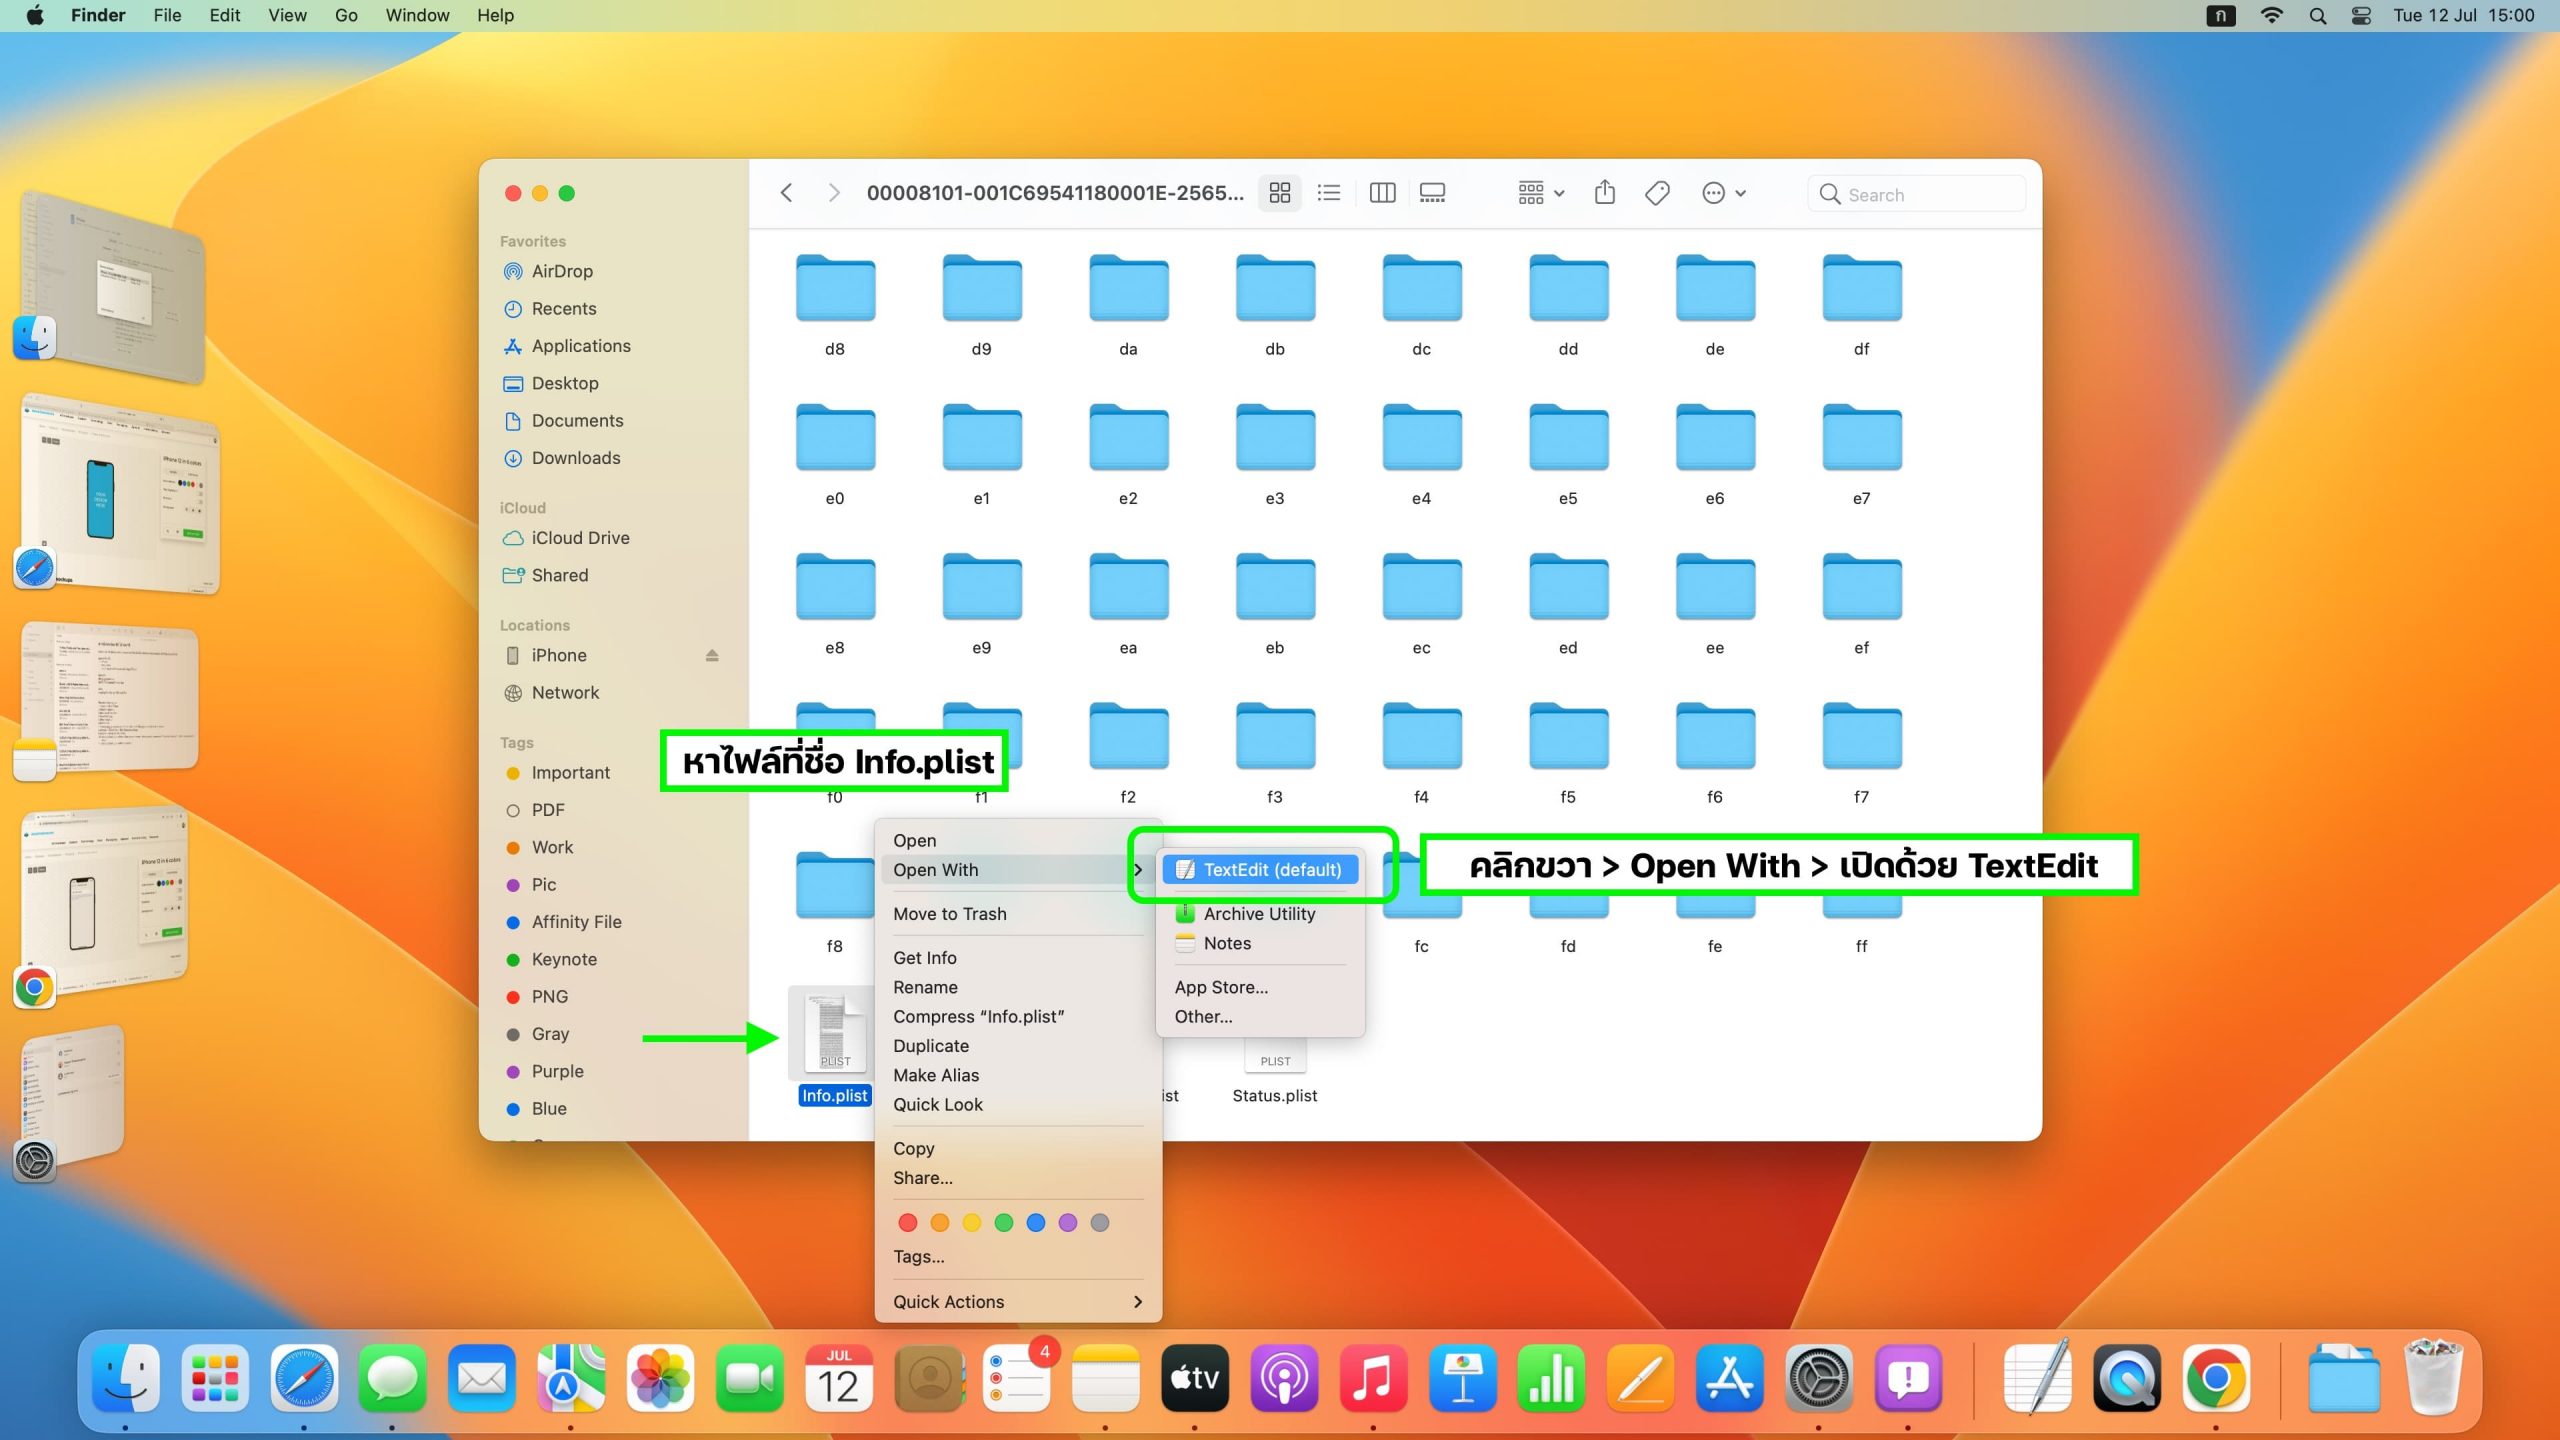Select icon view mode
This screenshot has height=1440, width=2560.
point(1279,193)
